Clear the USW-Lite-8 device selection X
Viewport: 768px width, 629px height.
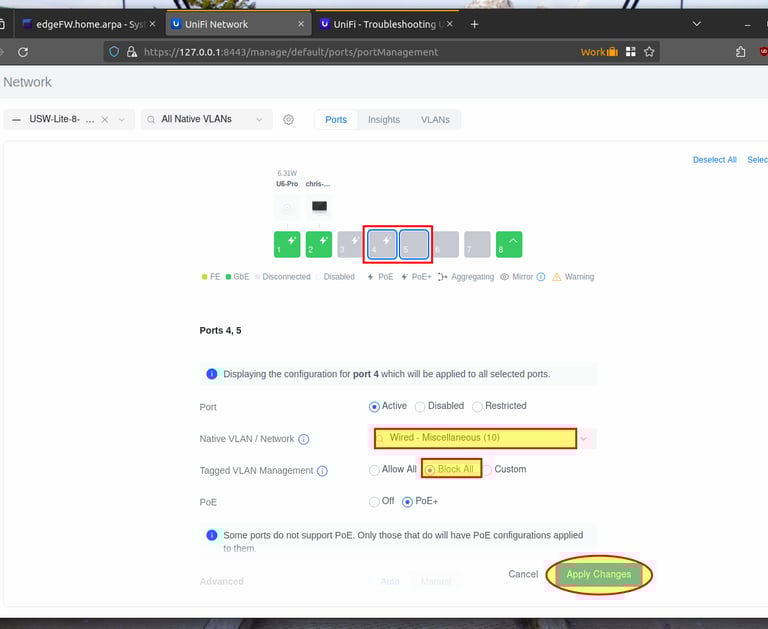(x=105, y=120)
